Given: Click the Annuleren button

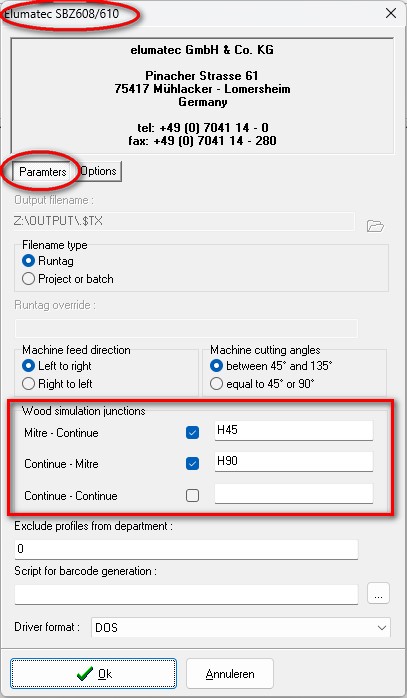Looking at the screenshot, I should [230, 674].
